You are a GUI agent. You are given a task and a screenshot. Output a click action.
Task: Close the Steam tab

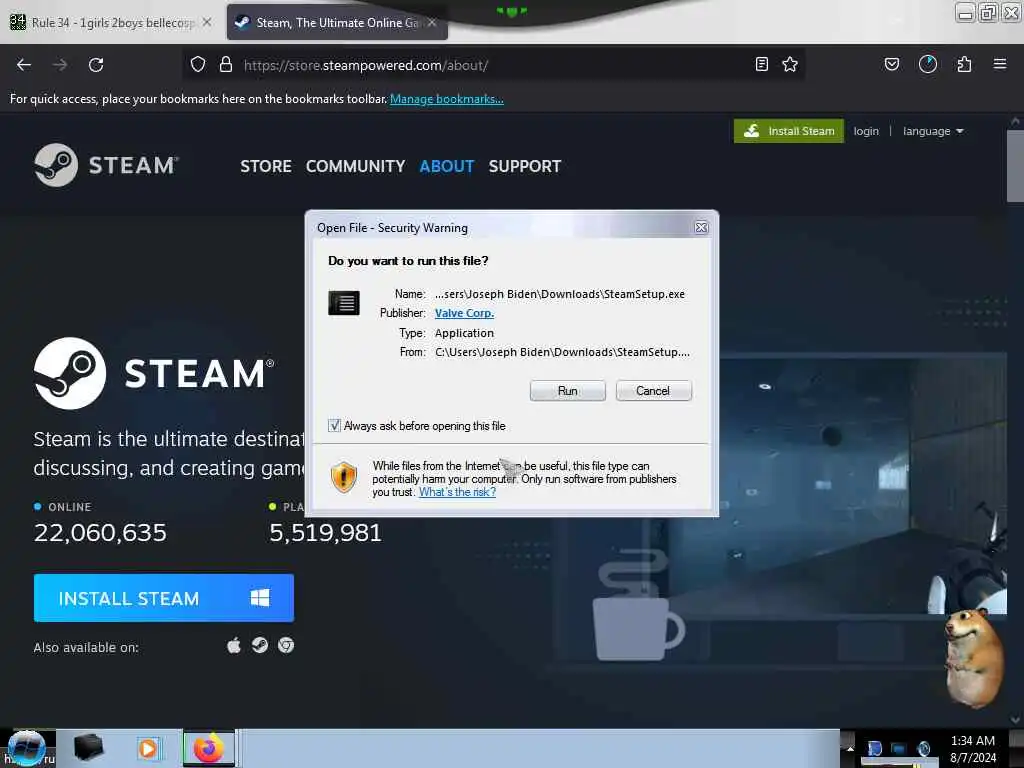click(432, 23)
